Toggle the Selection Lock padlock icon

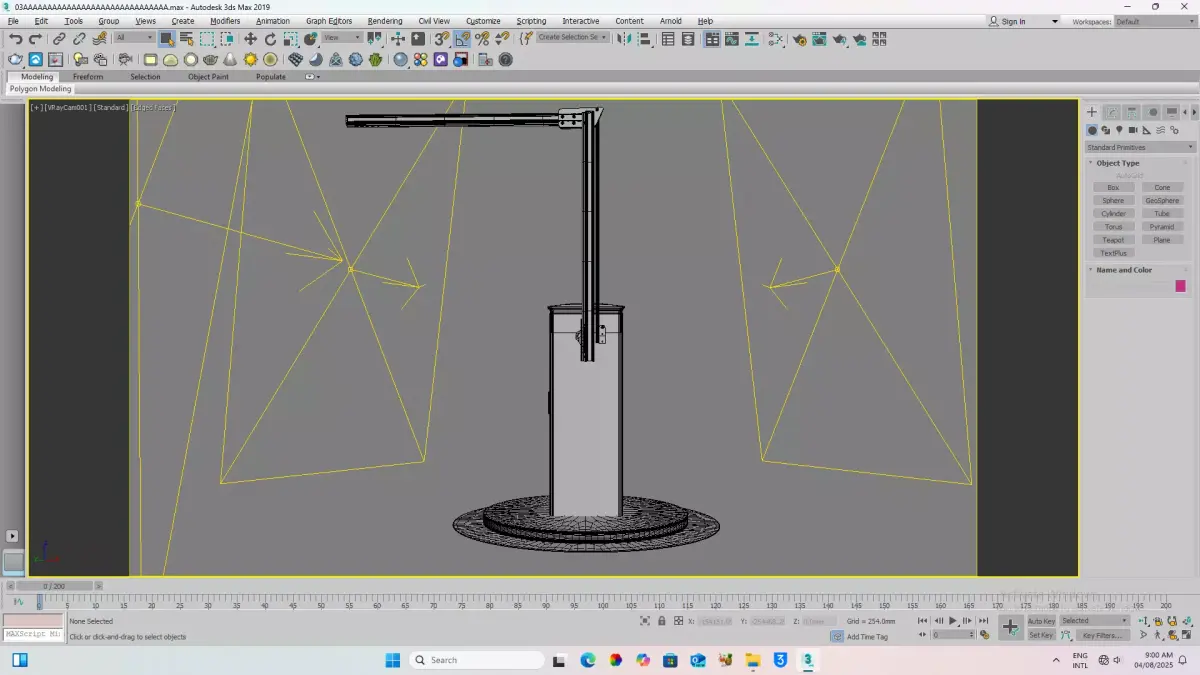point(662,621)
